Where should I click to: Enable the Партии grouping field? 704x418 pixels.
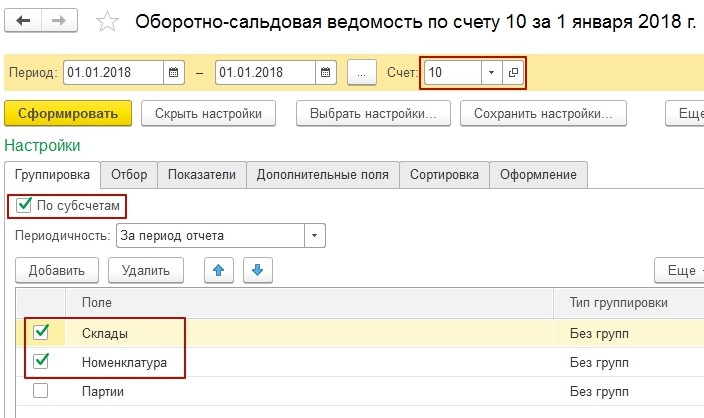[x=41, y=391]
